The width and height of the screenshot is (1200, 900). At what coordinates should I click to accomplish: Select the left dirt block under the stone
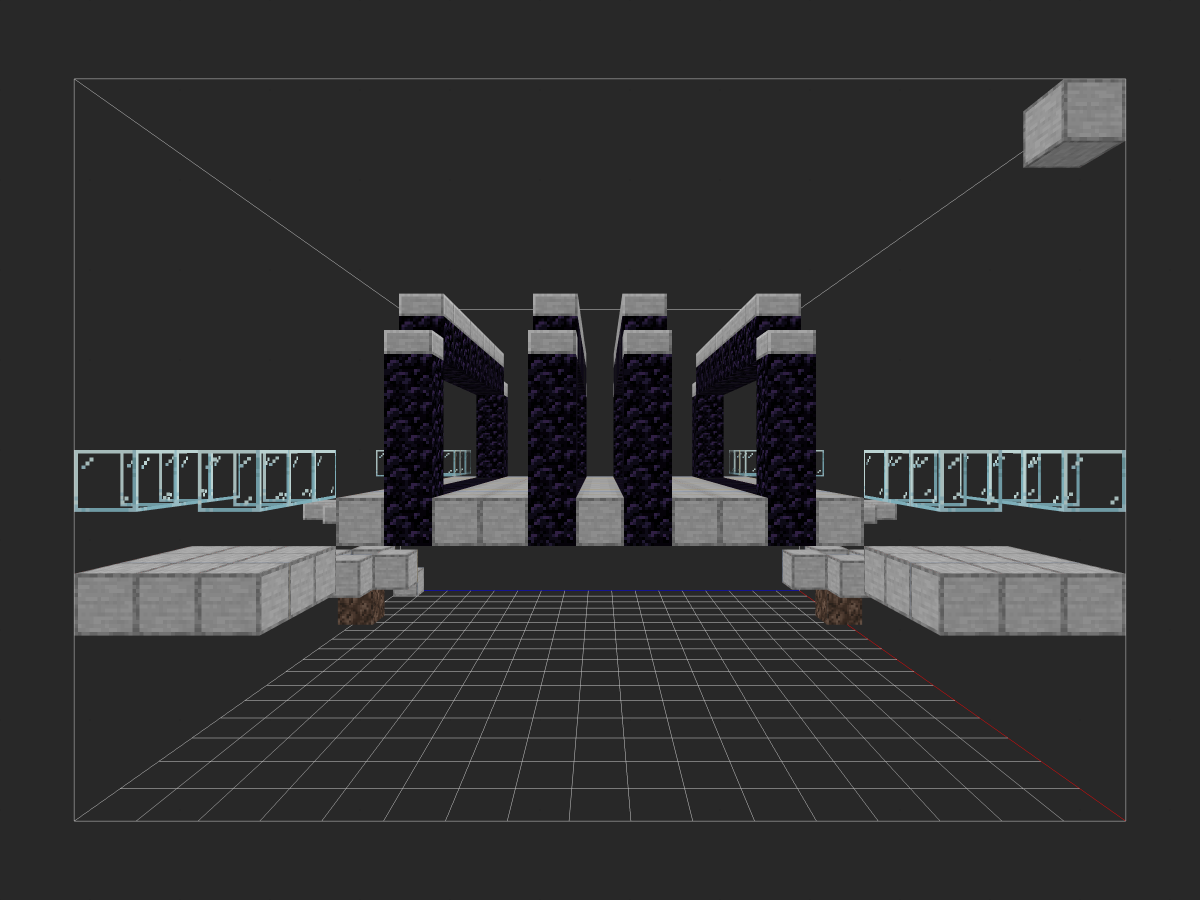click(361, 608)
